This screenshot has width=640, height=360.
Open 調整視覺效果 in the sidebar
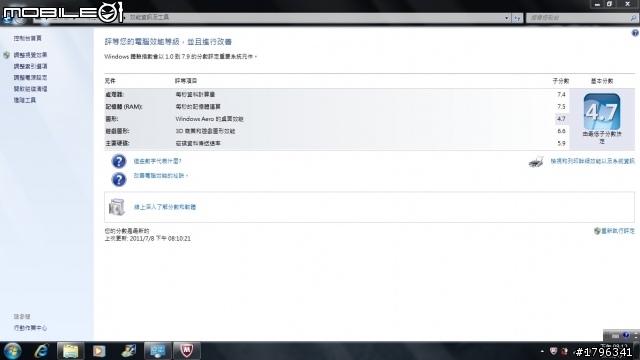pos(30,55)
